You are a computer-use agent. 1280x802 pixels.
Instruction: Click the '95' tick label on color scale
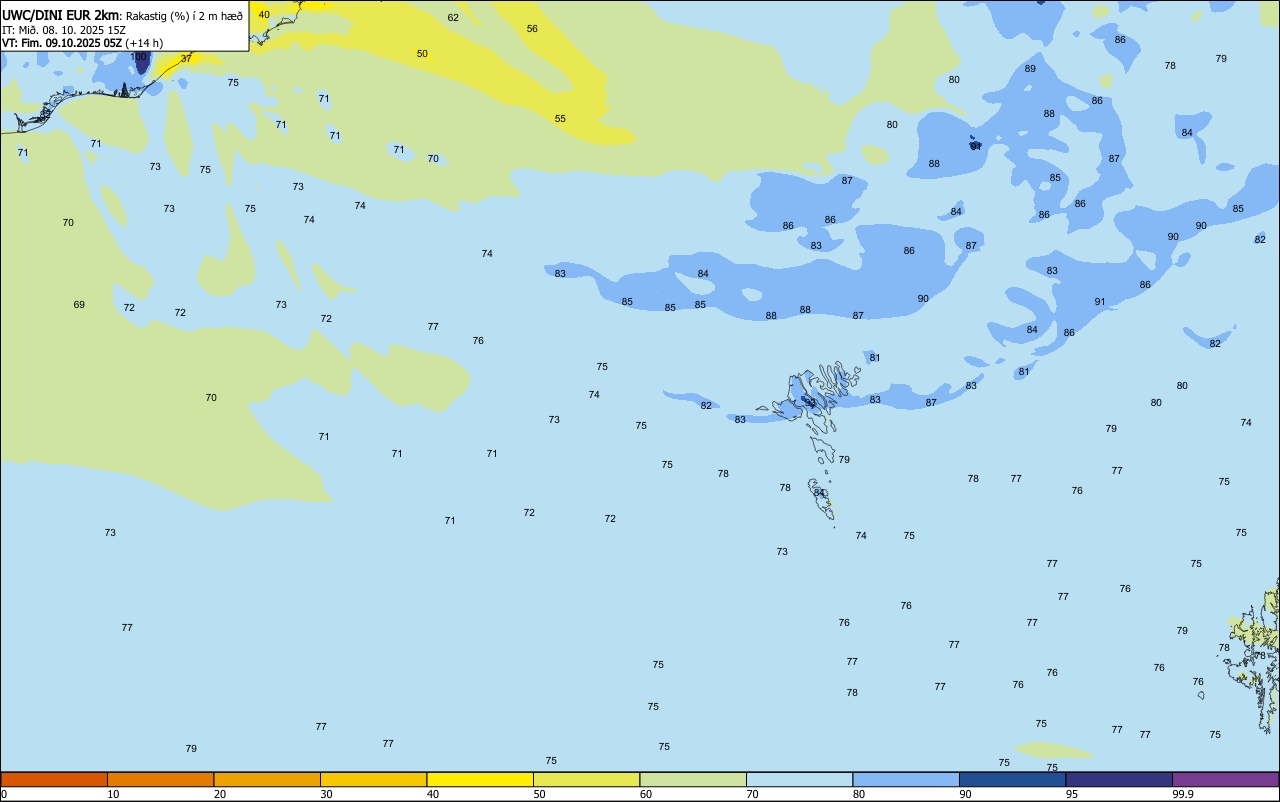(x=1072, y=794)
